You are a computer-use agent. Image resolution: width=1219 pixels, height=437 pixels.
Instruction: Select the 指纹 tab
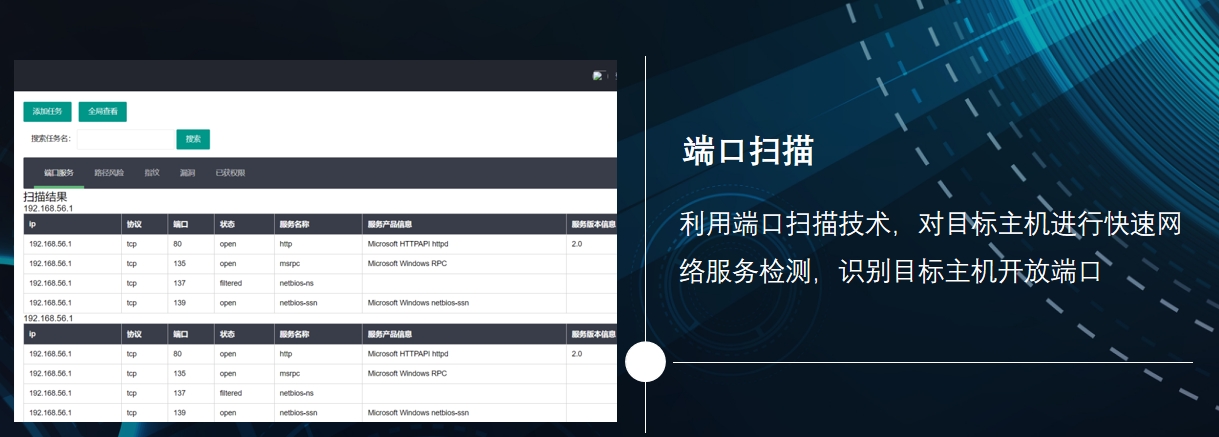click(152, 173)
